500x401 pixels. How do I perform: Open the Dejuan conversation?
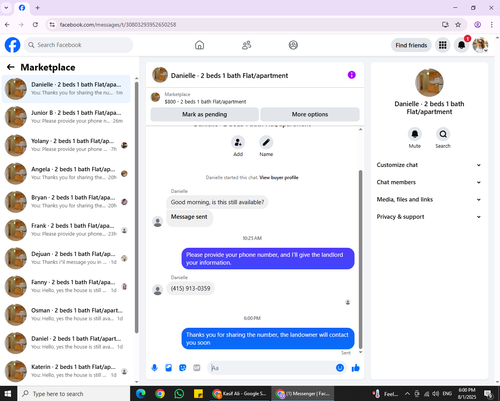(66, 258)
